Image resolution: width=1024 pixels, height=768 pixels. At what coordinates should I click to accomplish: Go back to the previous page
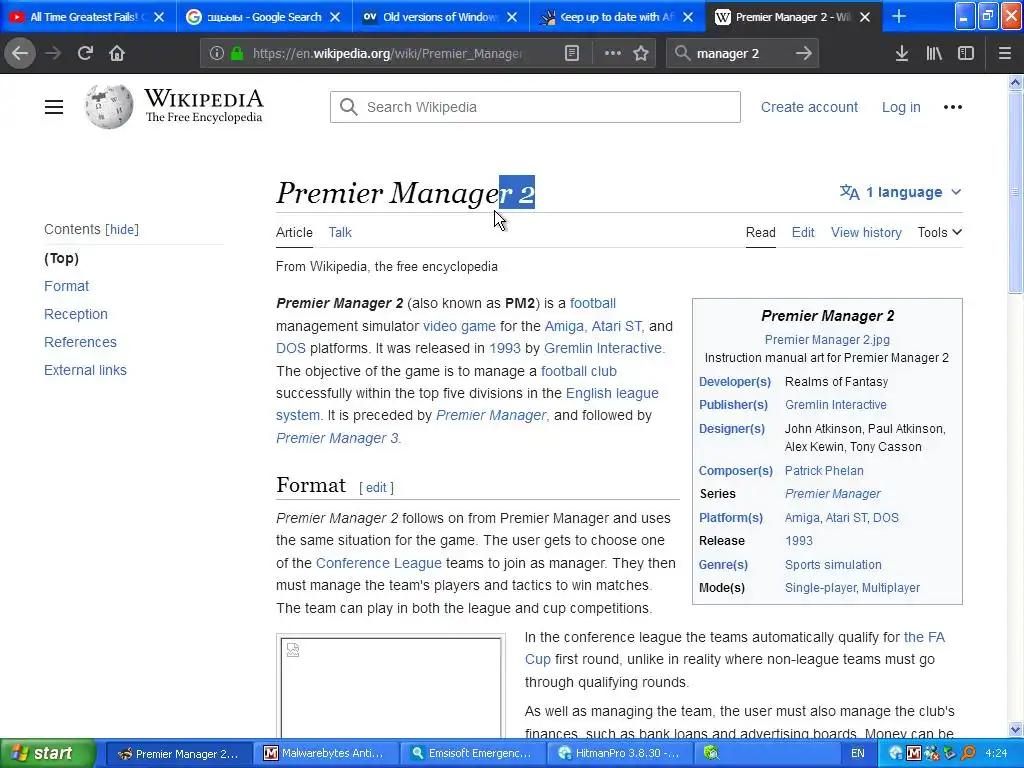20,53
